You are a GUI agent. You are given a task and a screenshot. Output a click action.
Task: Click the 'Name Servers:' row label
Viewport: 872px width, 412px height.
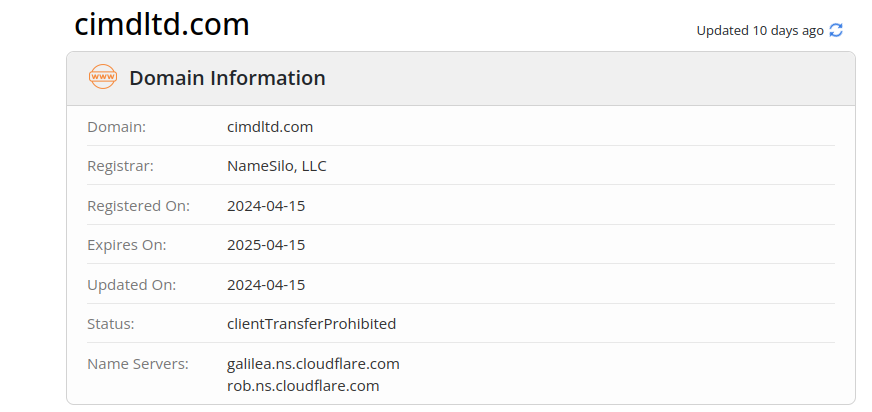click(x=138, y=363)
